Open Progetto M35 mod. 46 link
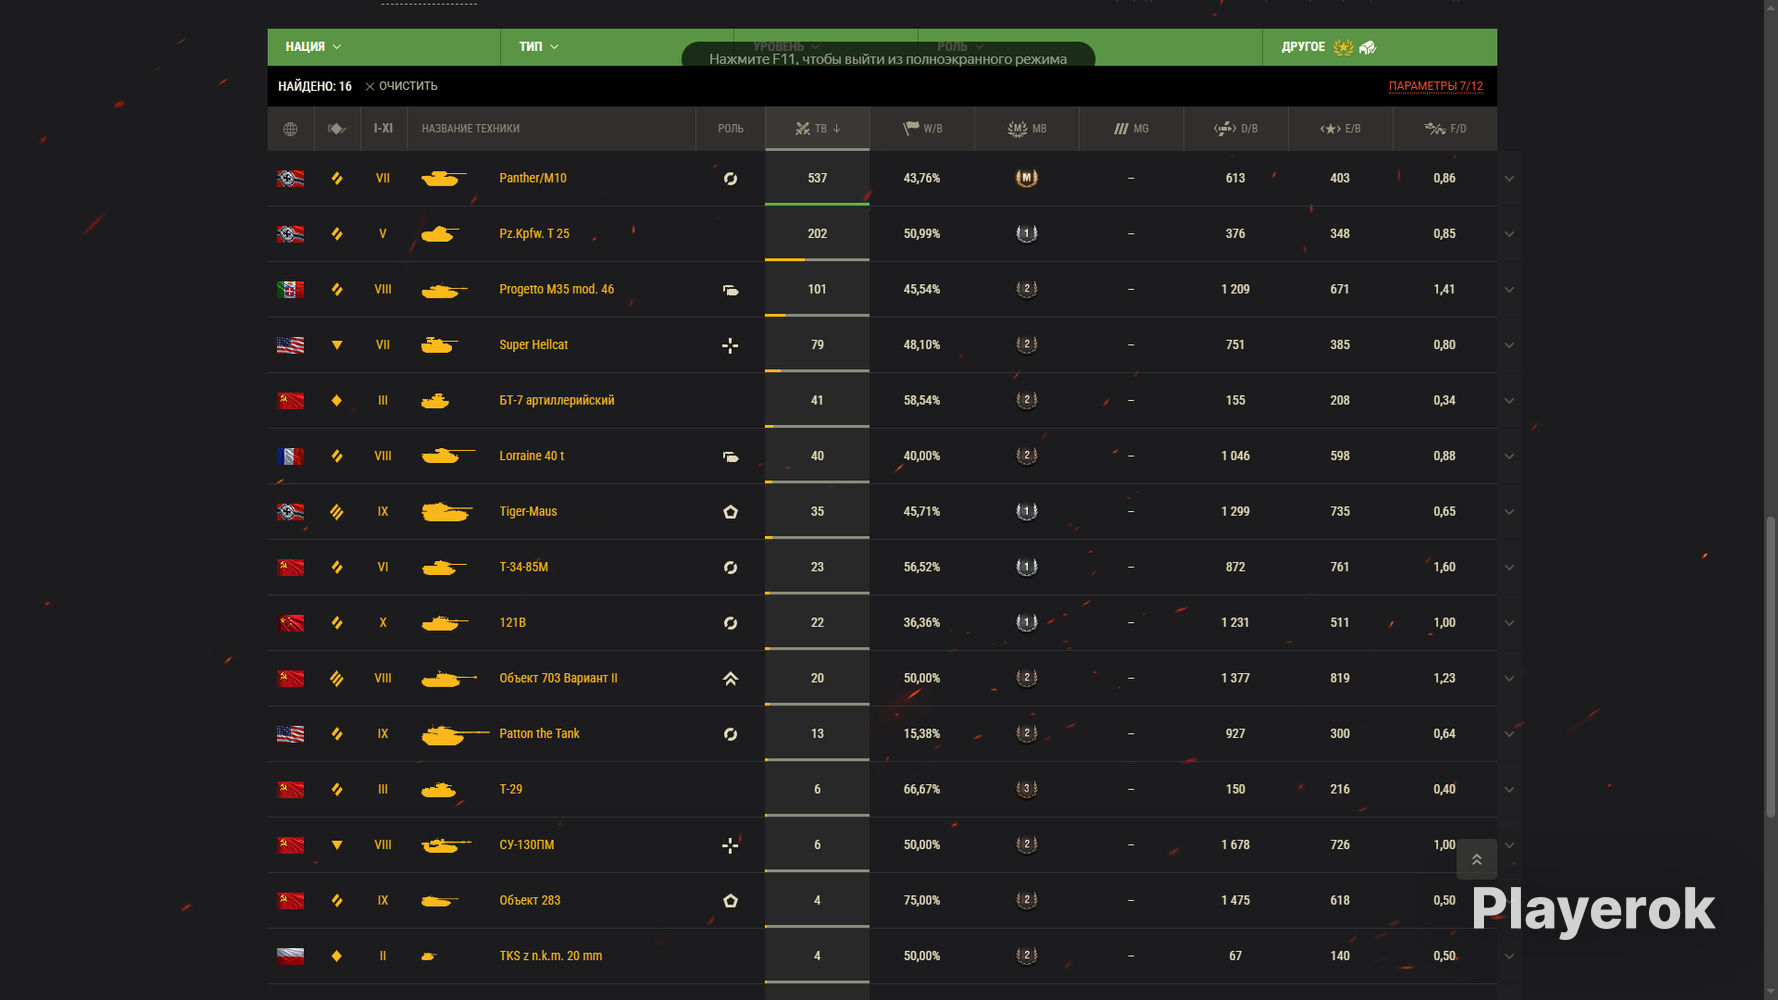 [557, 289]
